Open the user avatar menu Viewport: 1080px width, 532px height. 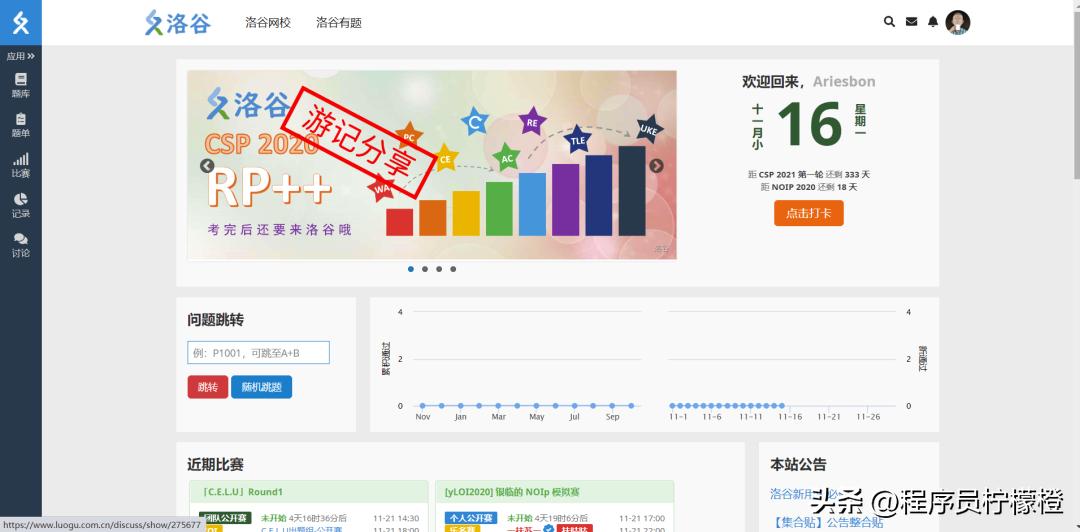pos(957,22)
